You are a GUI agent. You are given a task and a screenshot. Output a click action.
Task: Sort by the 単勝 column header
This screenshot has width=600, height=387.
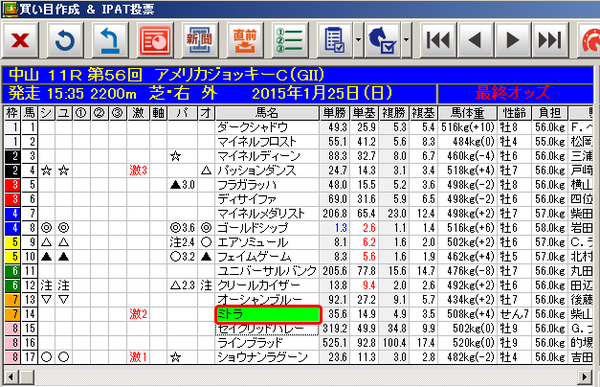click(334, 113)
